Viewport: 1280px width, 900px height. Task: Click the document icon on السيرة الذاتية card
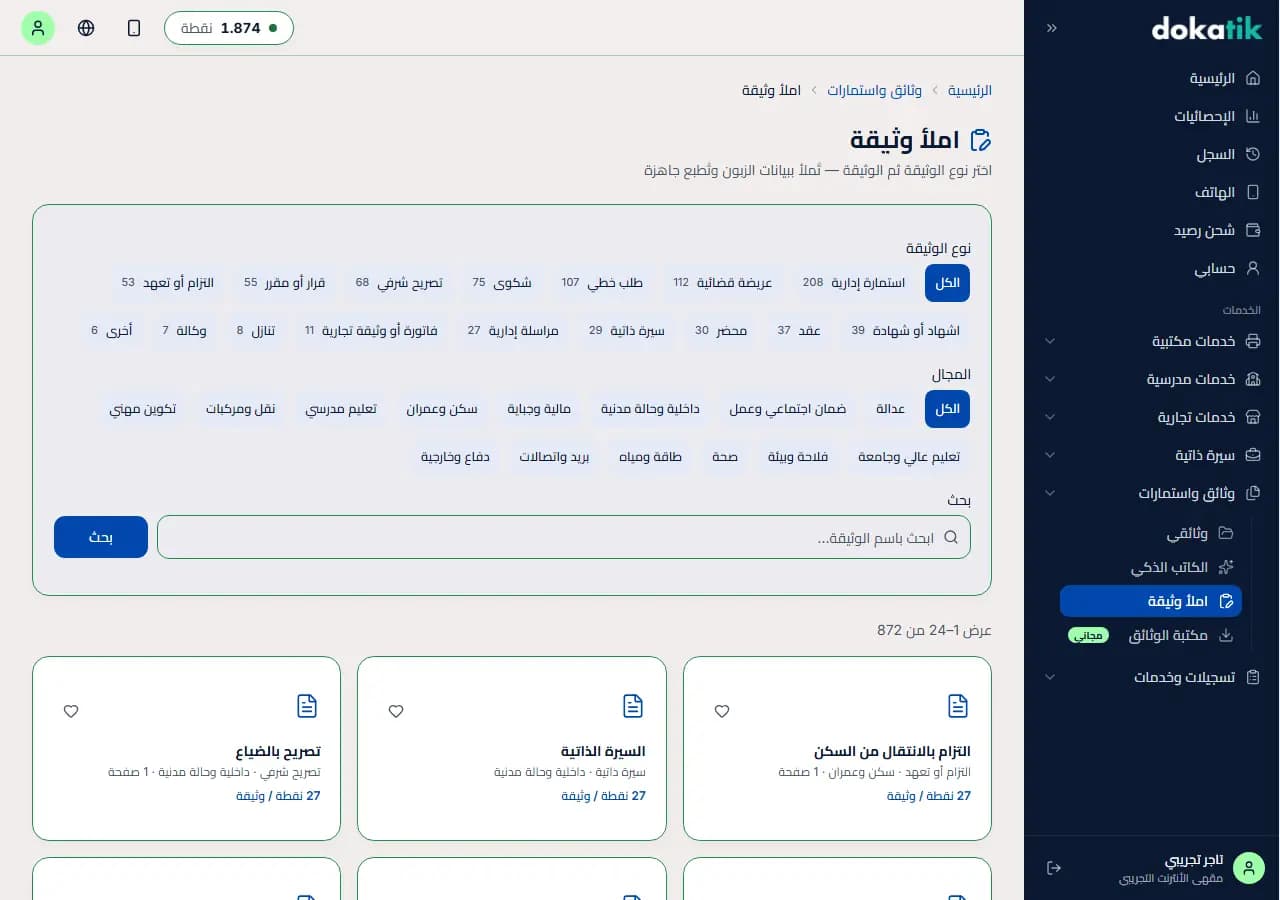633,706
